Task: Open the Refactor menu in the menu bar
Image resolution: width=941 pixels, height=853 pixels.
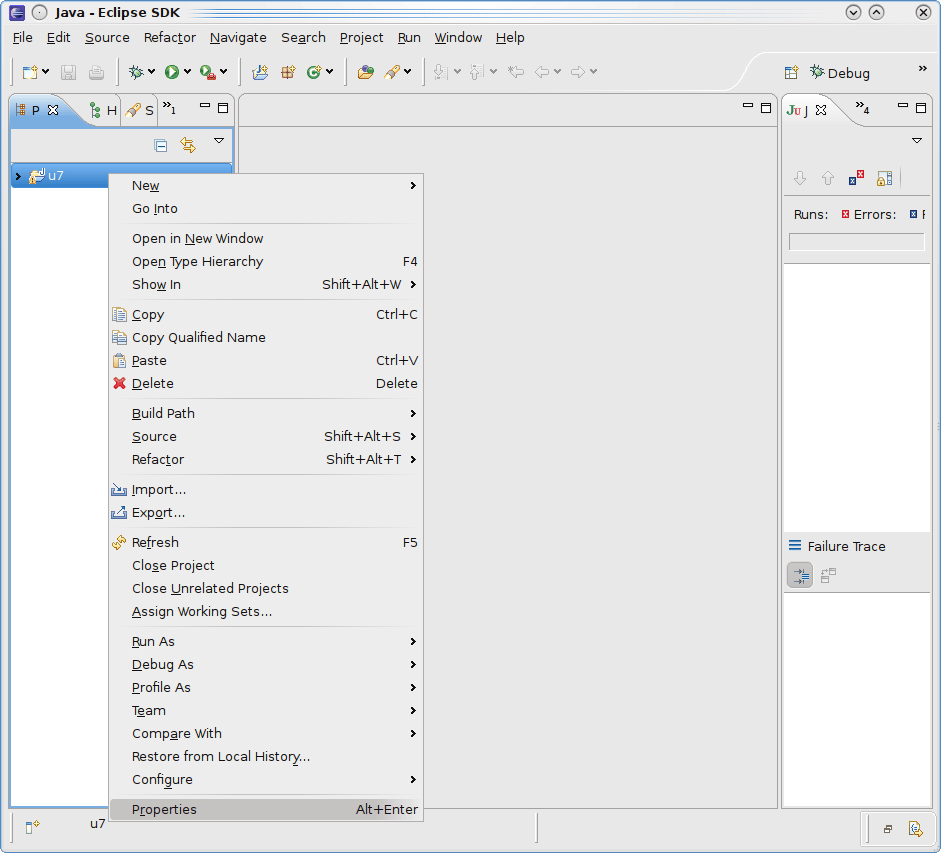Action: [170, 37]
